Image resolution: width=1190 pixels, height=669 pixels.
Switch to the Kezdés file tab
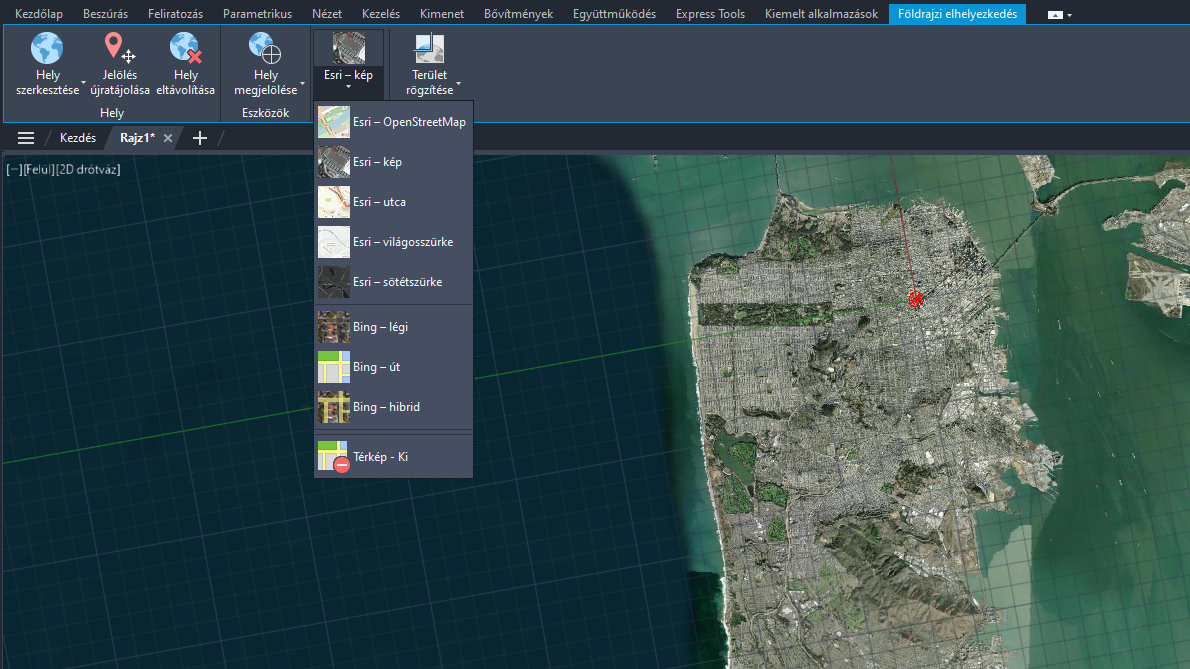[78, 138]
